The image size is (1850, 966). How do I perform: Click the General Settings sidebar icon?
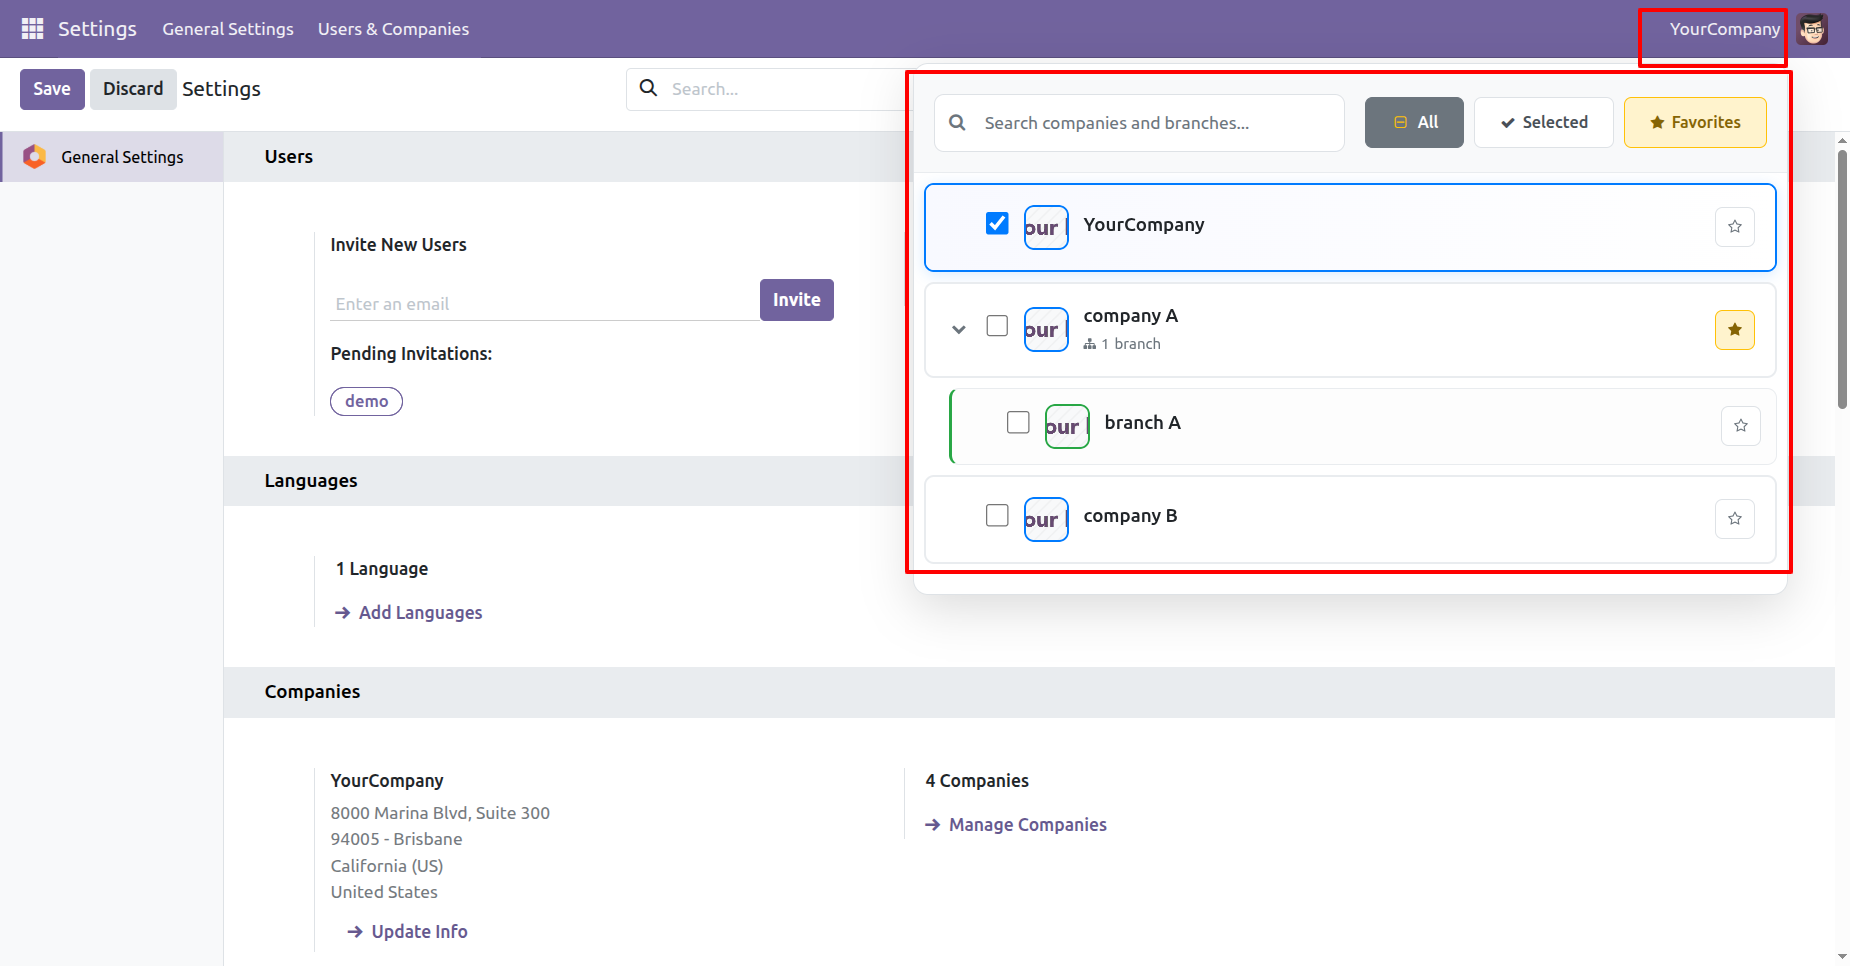point(35,157)
